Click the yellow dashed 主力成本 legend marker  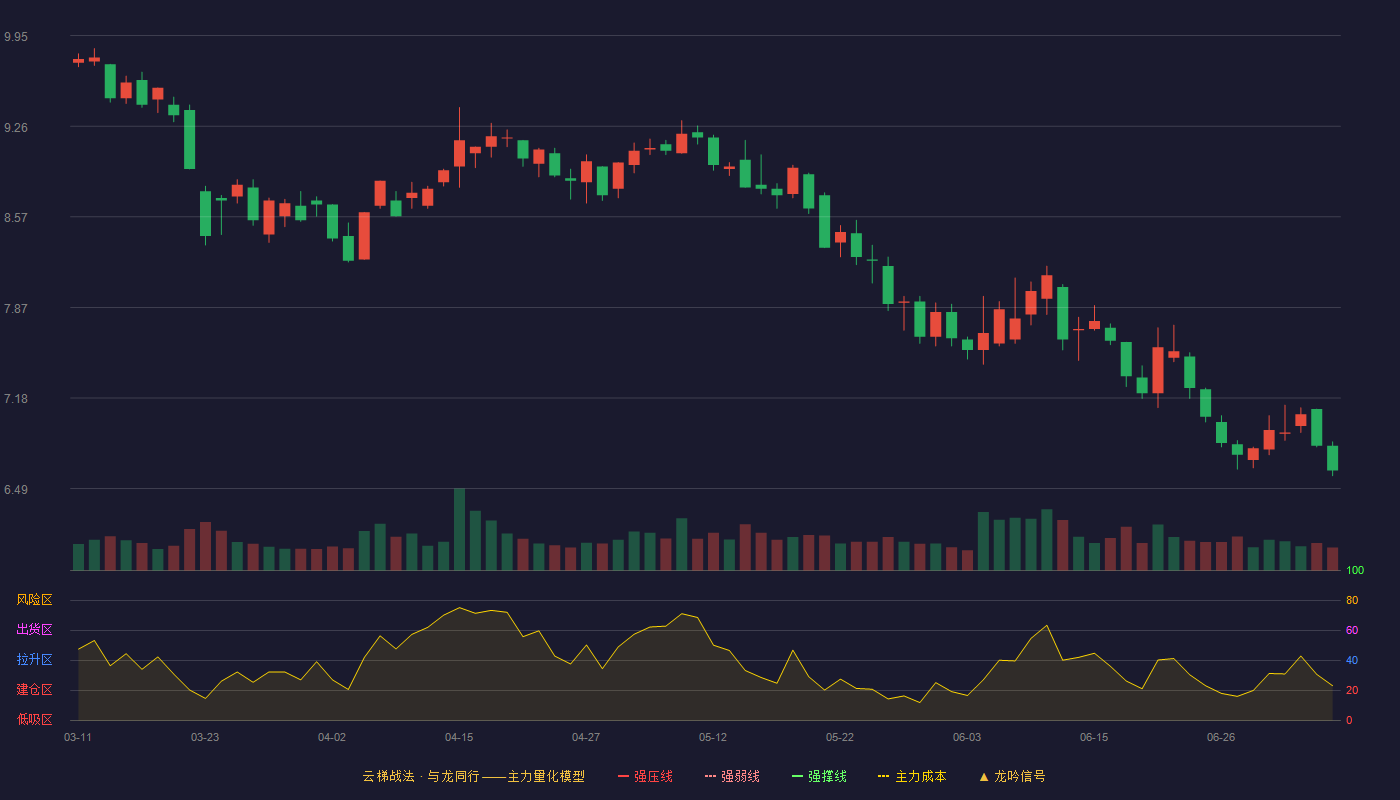[x=883, y=776]
